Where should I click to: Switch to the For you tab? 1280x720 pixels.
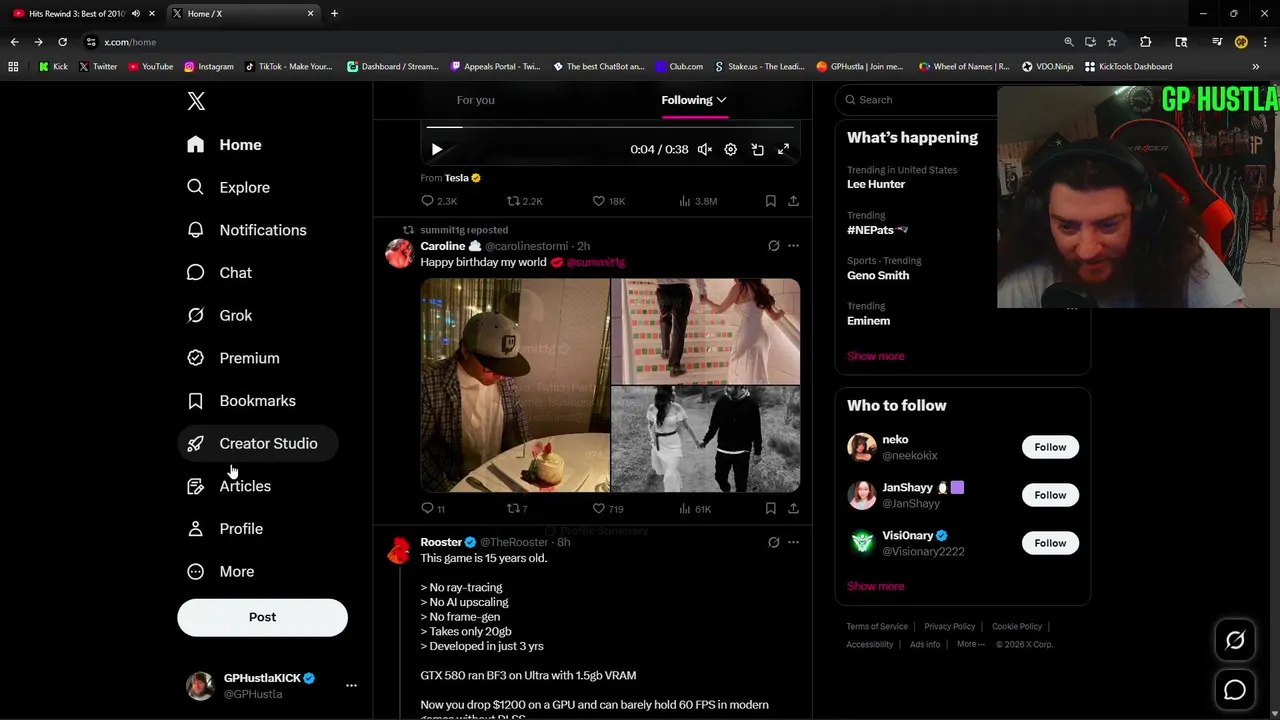pyautogui.click(x=476, y=100)
